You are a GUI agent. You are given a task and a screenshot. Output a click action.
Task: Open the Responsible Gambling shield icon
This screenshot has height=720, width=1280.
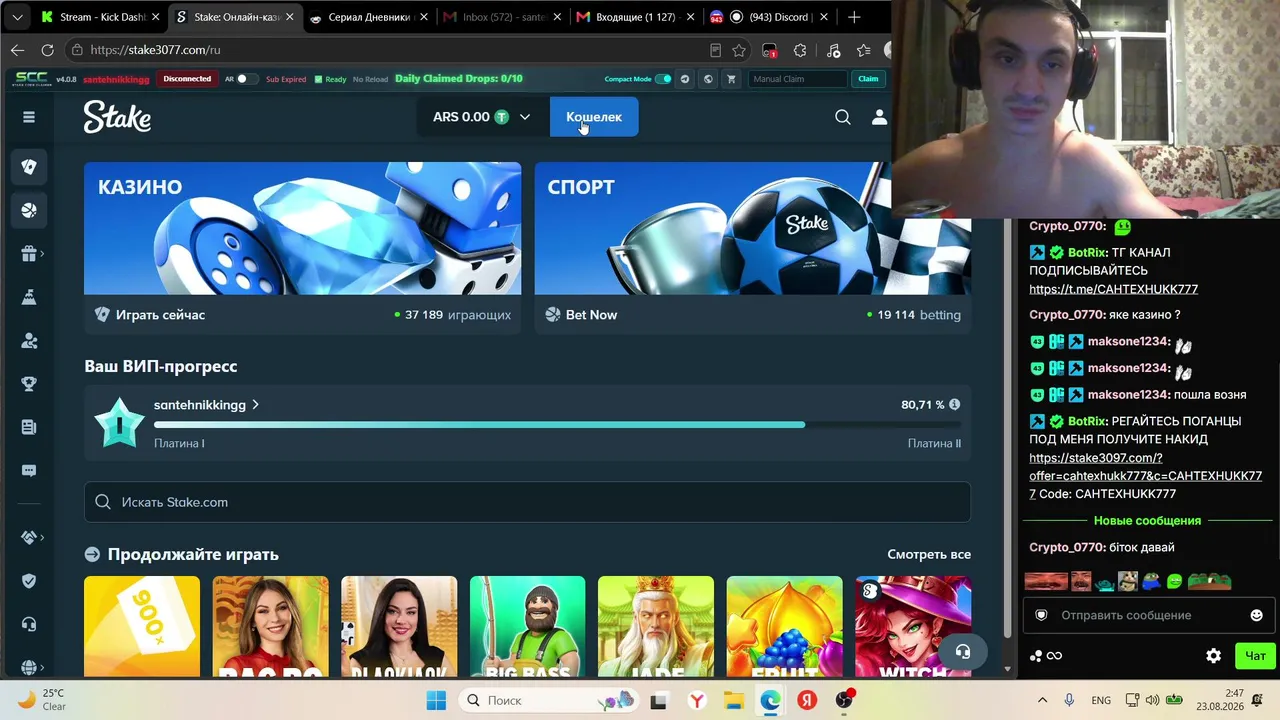[x=29, y=581]
